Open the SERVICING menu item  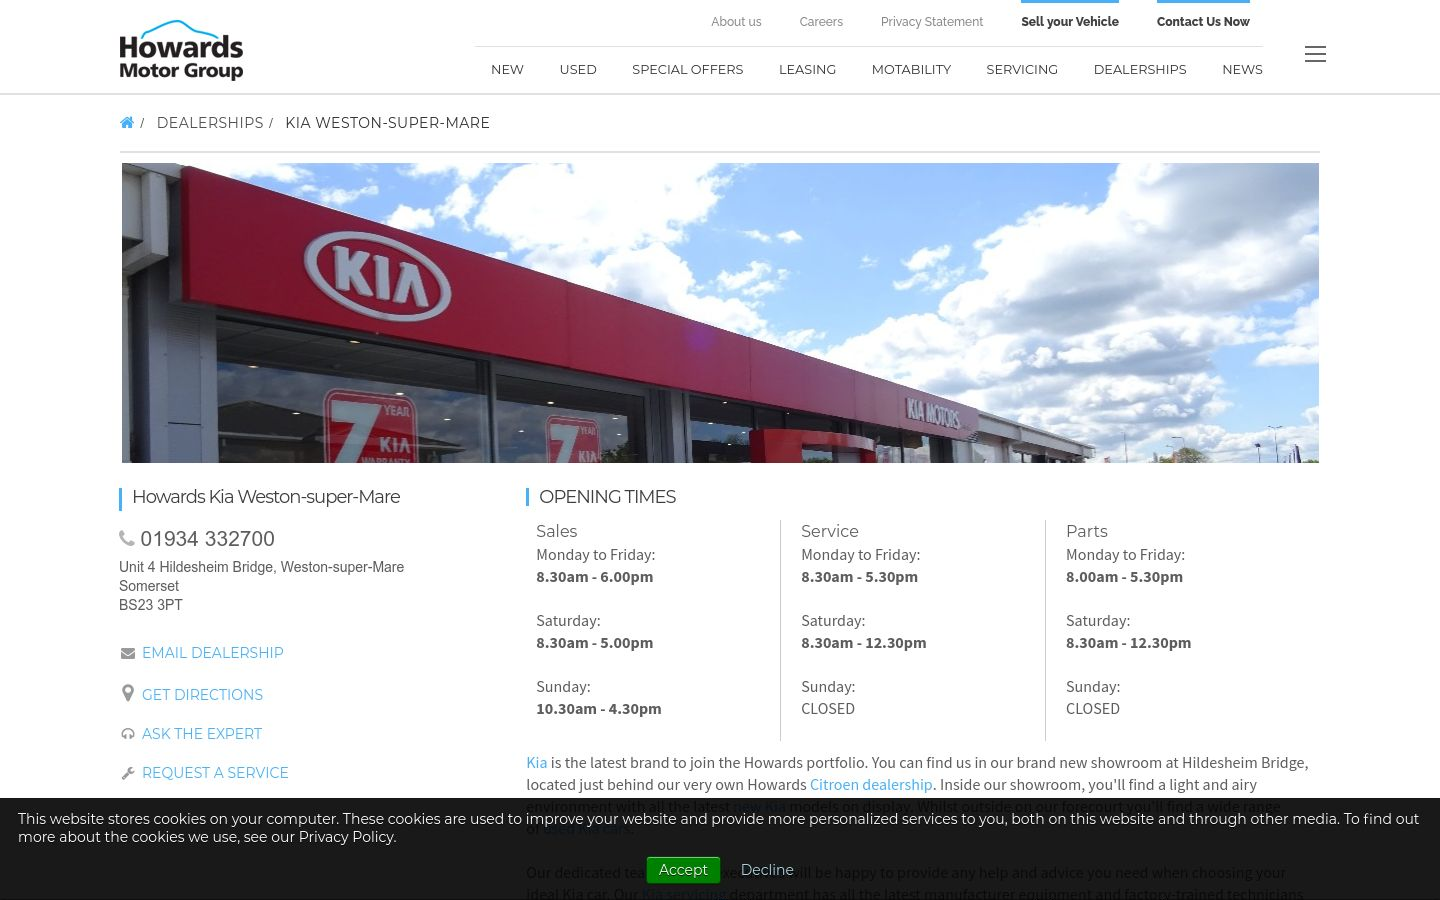coord(1022,69)
